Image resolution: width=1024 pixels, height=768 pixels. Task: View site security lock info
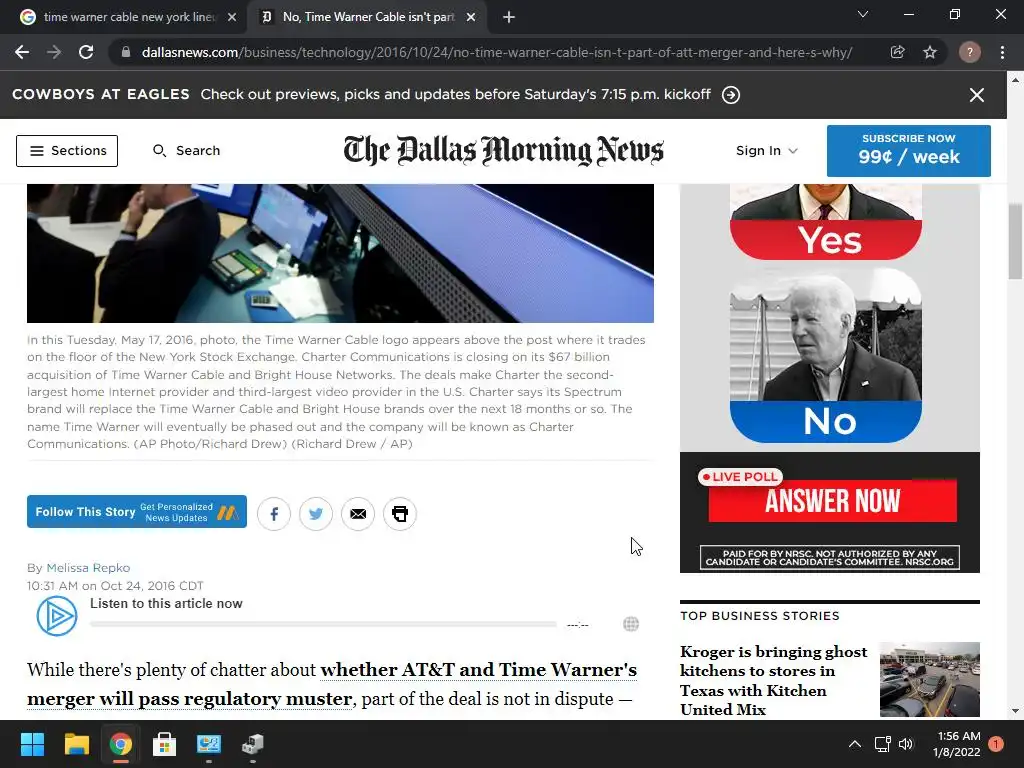pos(126,52)
